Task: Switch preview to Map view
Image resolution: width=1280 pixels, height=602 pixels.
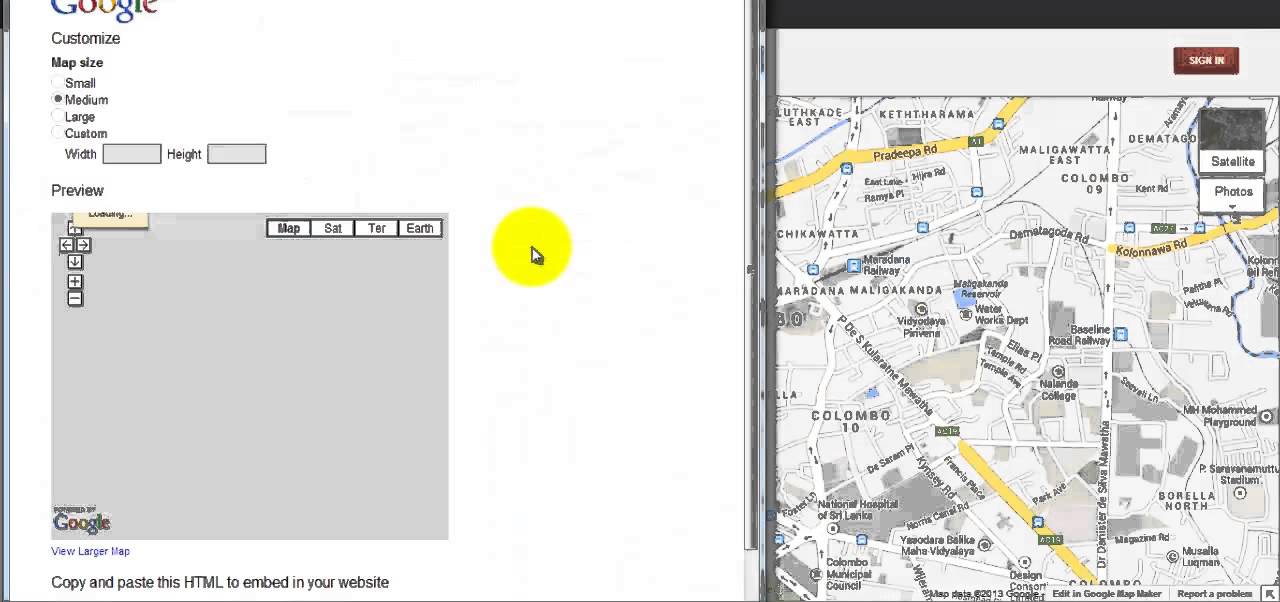Action: (289, 228)
